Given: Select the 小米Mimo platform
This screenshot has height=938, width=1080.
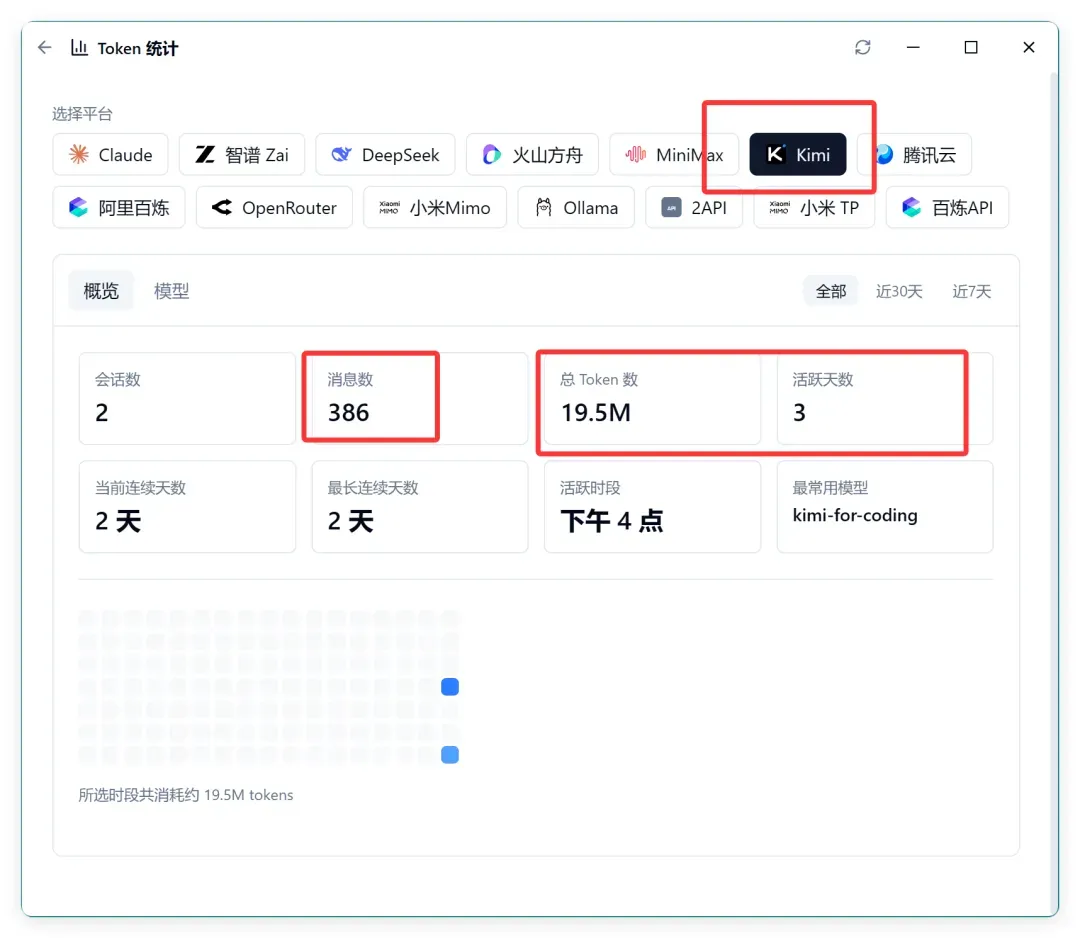Looking at the screenshot, I should [x=435, y=207].
